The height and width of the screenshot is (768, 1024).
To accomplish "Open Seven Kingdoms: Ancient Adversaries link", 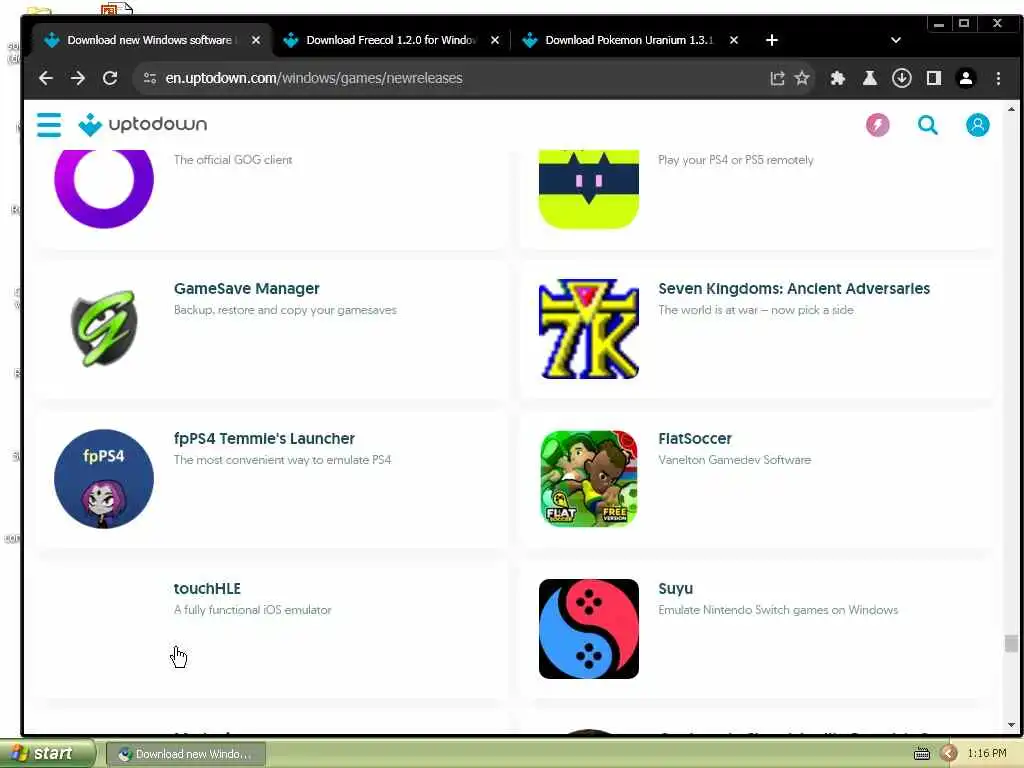I will point(793,289).
